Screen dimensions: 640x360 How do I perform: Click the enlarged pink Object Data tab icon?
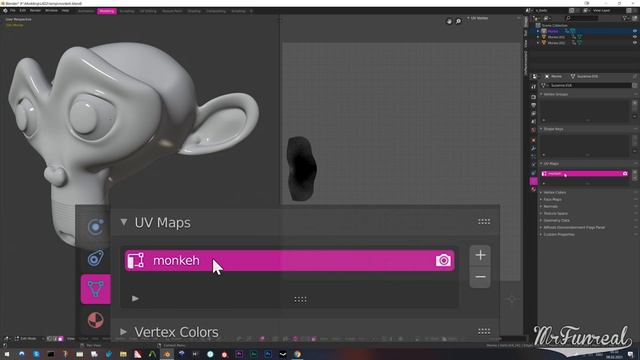click(x=96, y=289)
